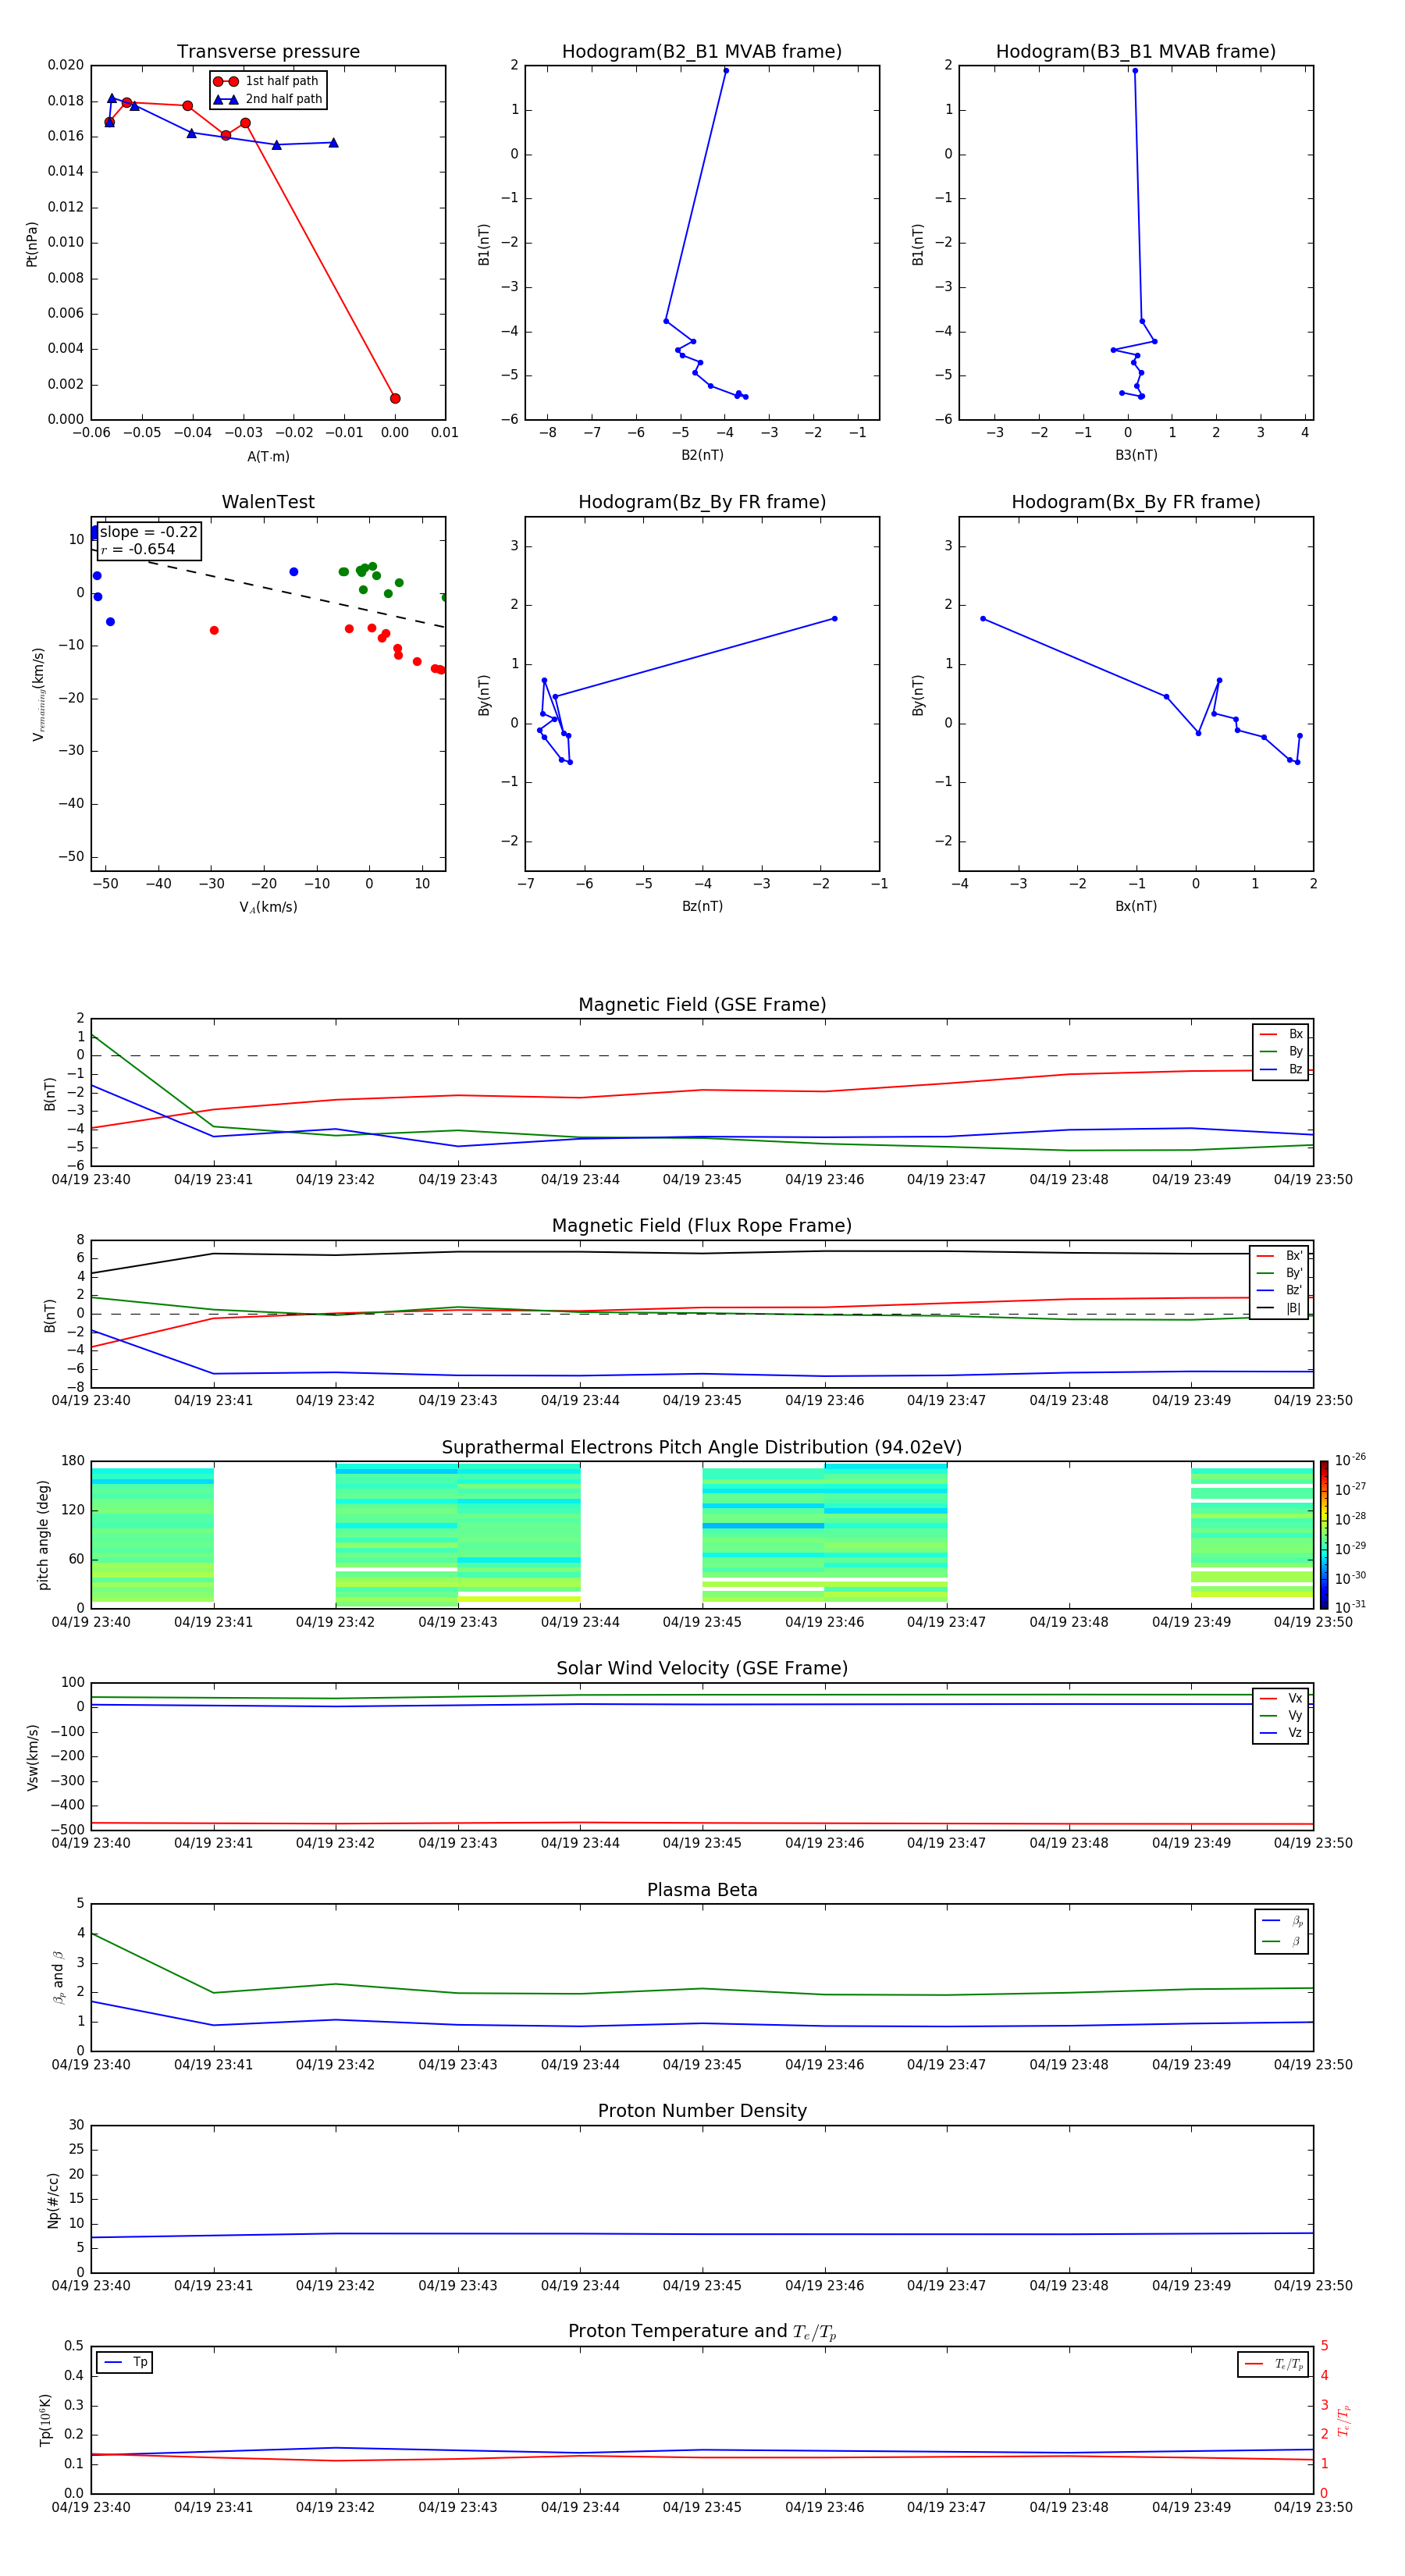Click the outlier red point in transverse pressure plot
Viewport: 1405px width, 2576px height.
395,398
